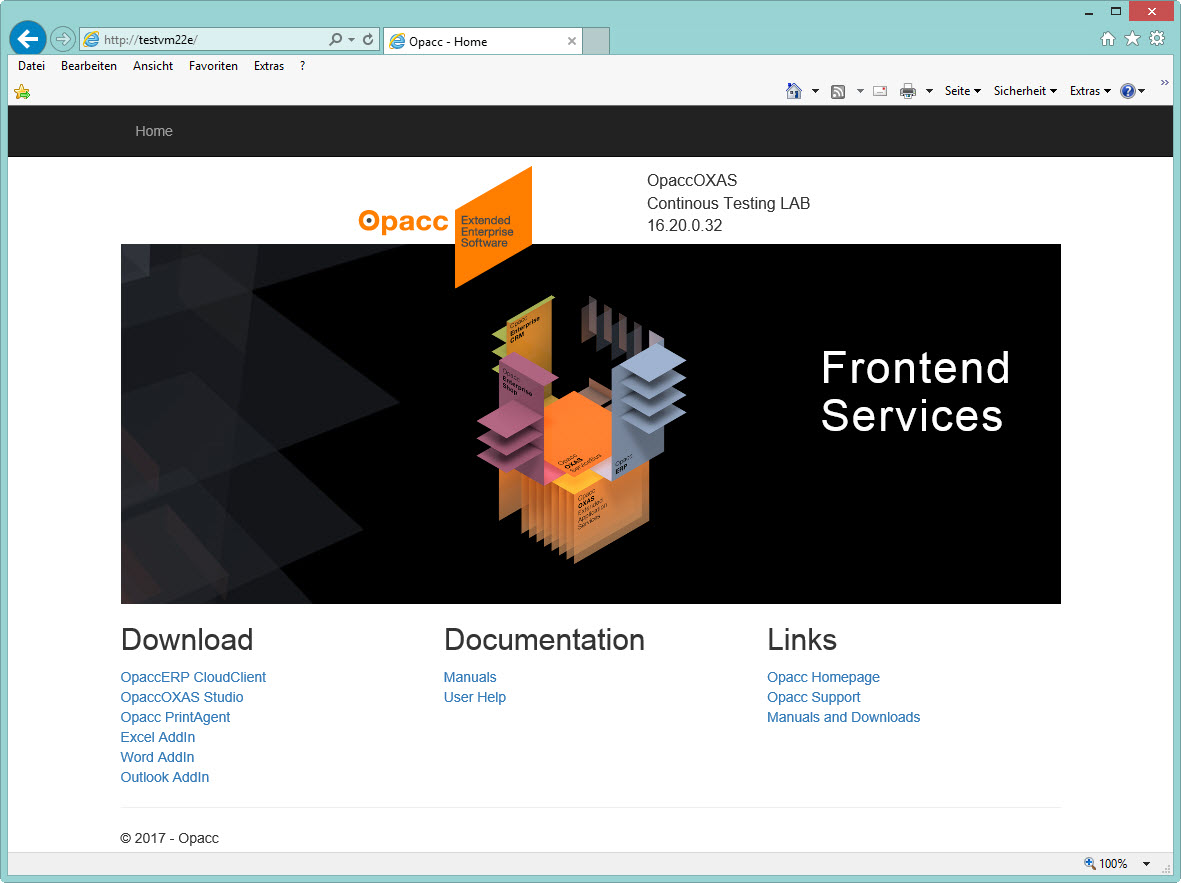Minimize the browser window
1181x883 pixels.
tap(1088, 12)
